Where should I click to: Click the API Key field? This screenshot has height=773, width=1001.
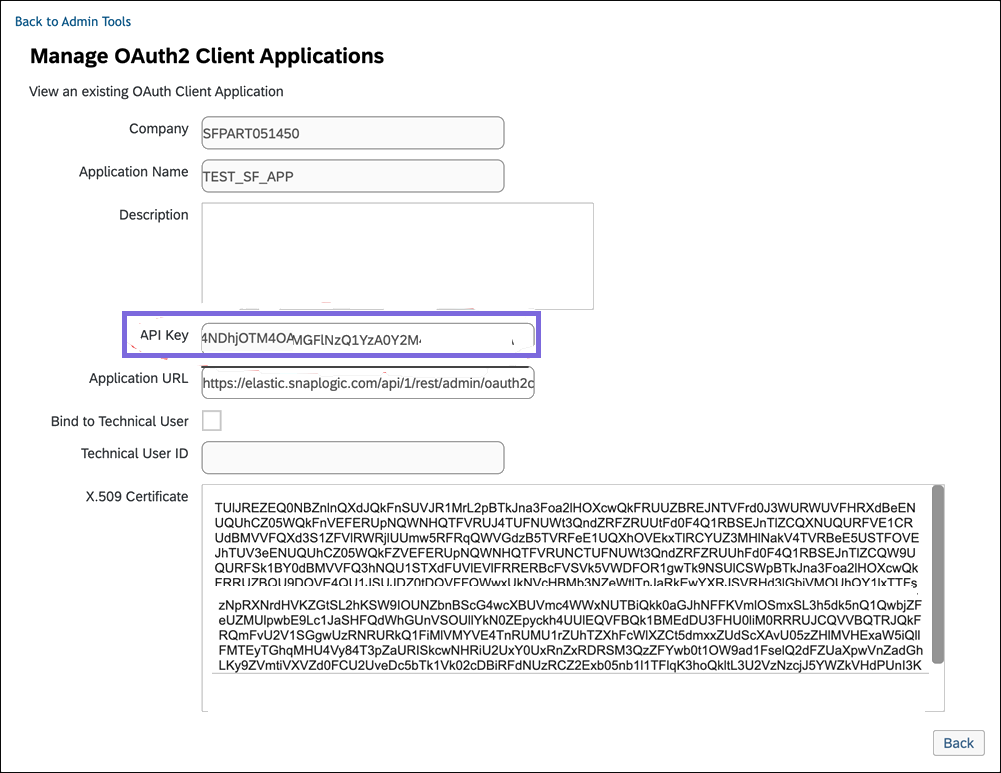coord(368,338)
